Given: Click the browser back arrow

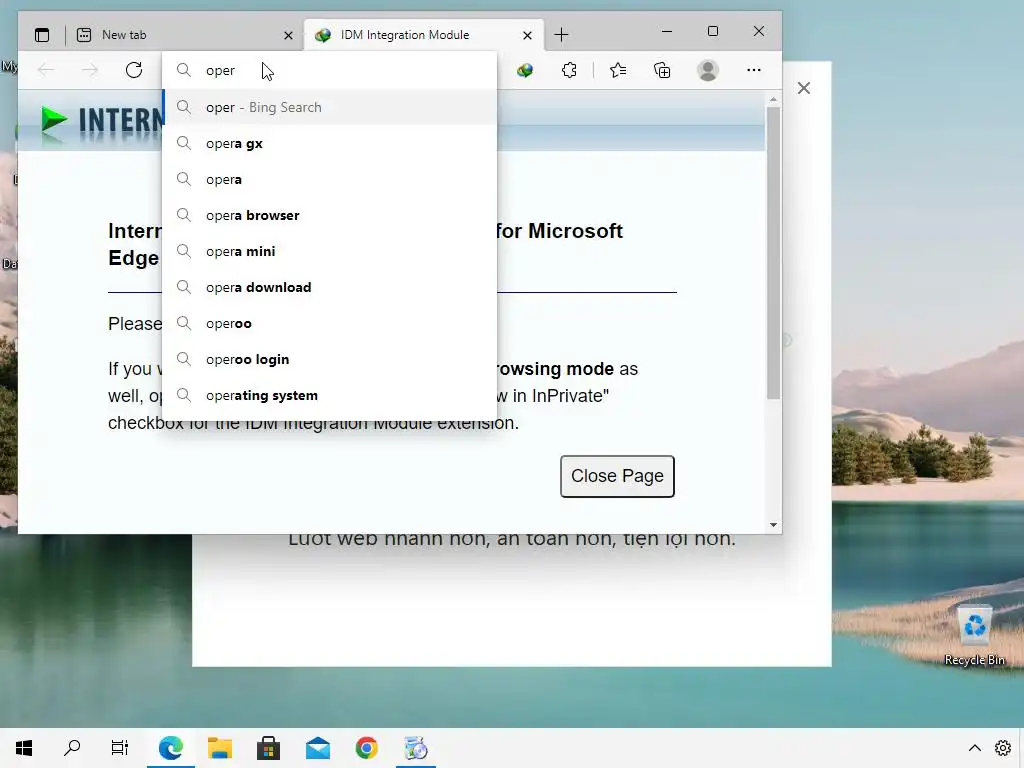Looking at the screenshot, I should [46, 70].
